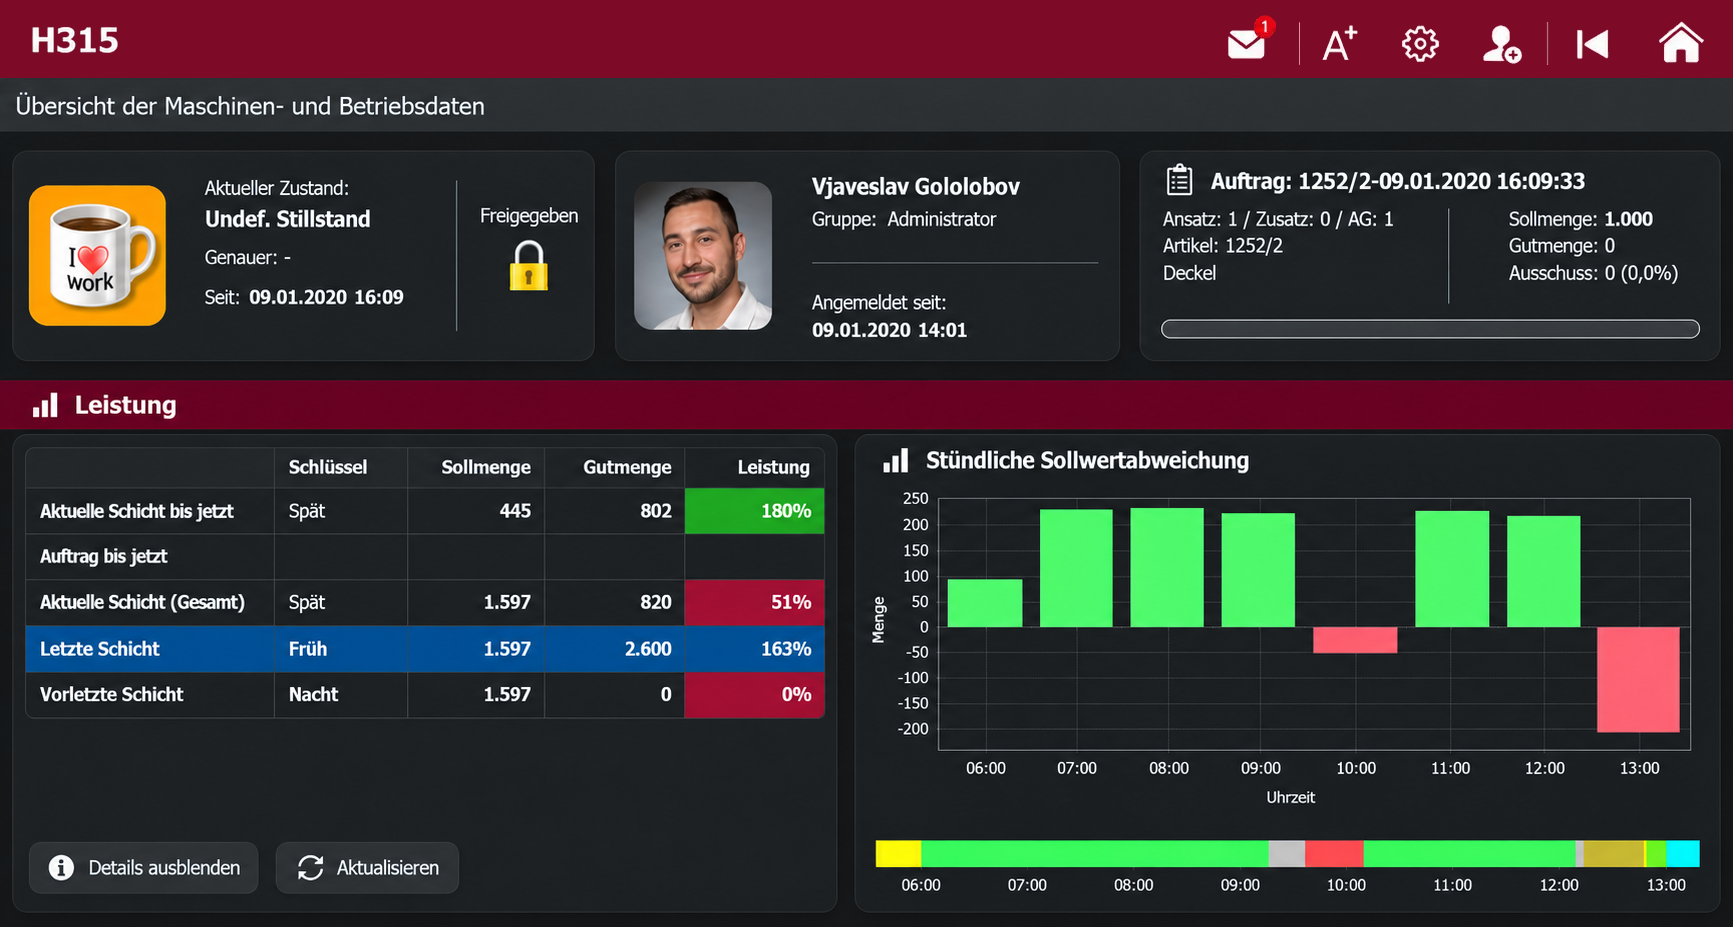Click the red segment in status timeline
The image size is (1733, 927).
coord(1334,853)
